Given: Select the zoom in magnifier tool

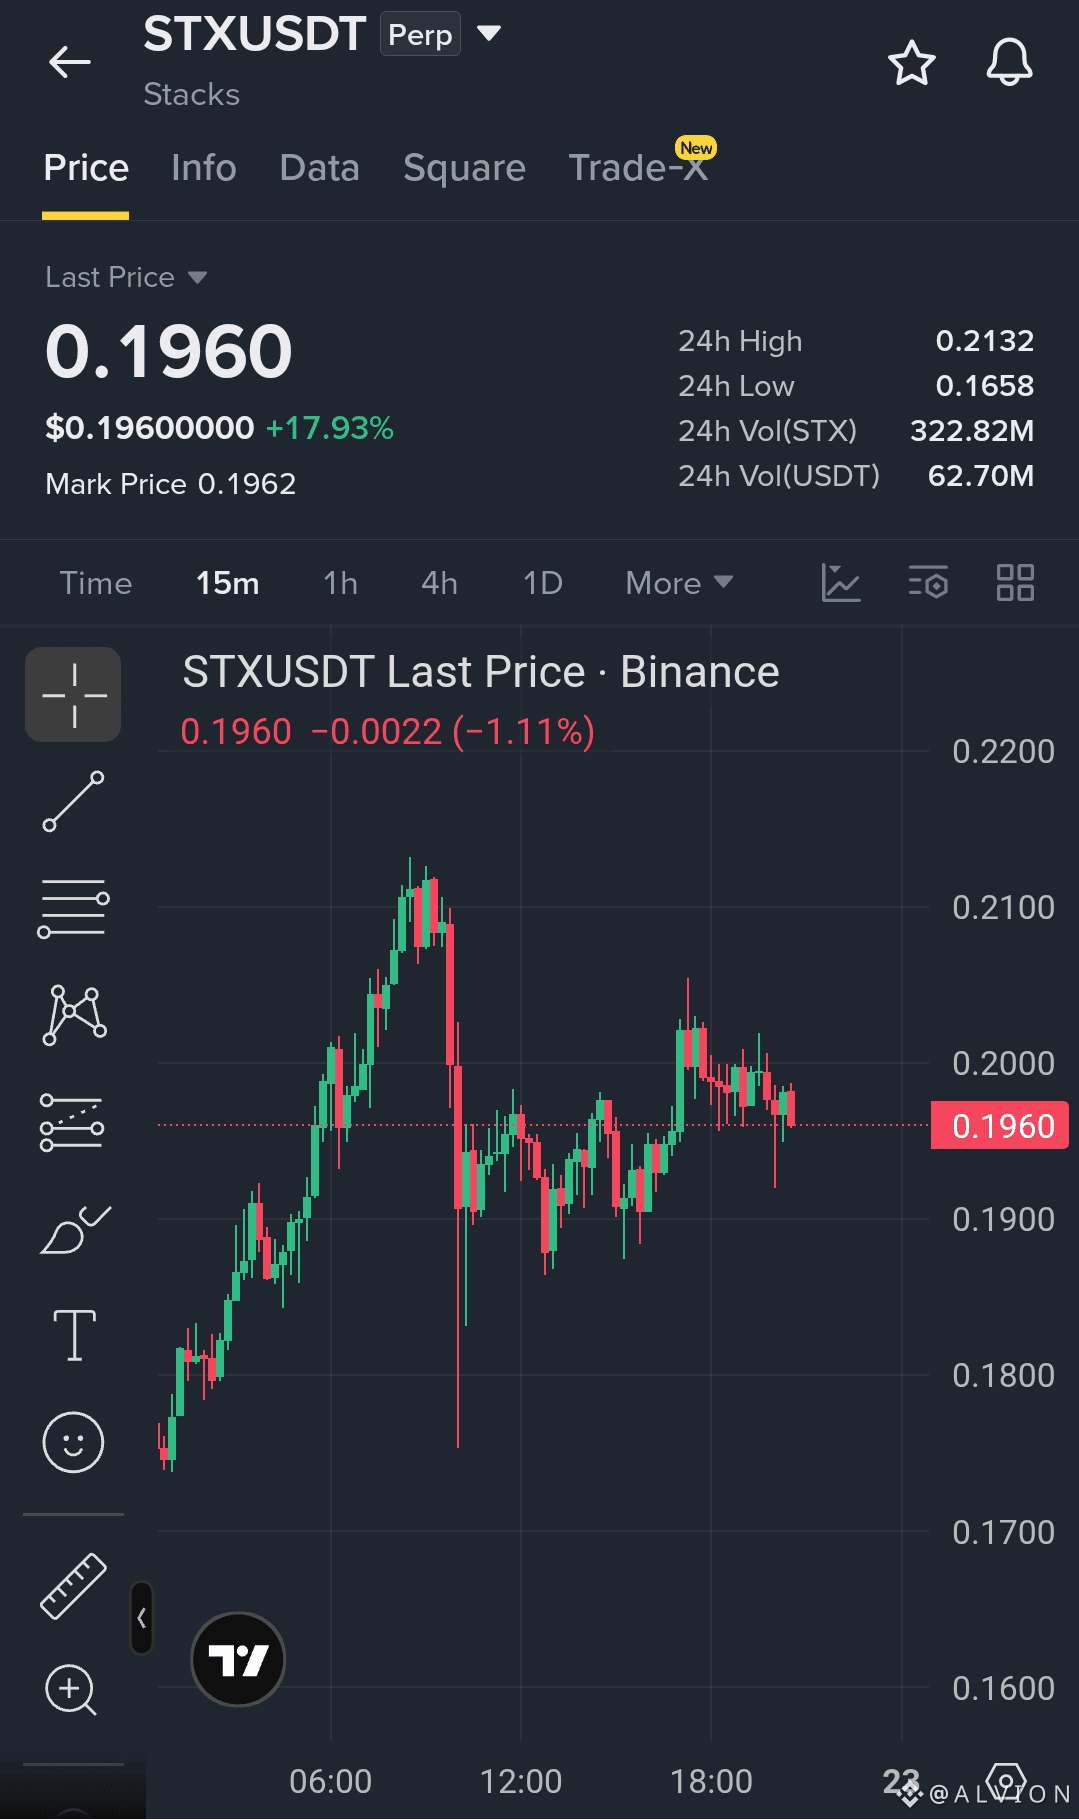Looking at the screenshot, I should [71, 1691].
